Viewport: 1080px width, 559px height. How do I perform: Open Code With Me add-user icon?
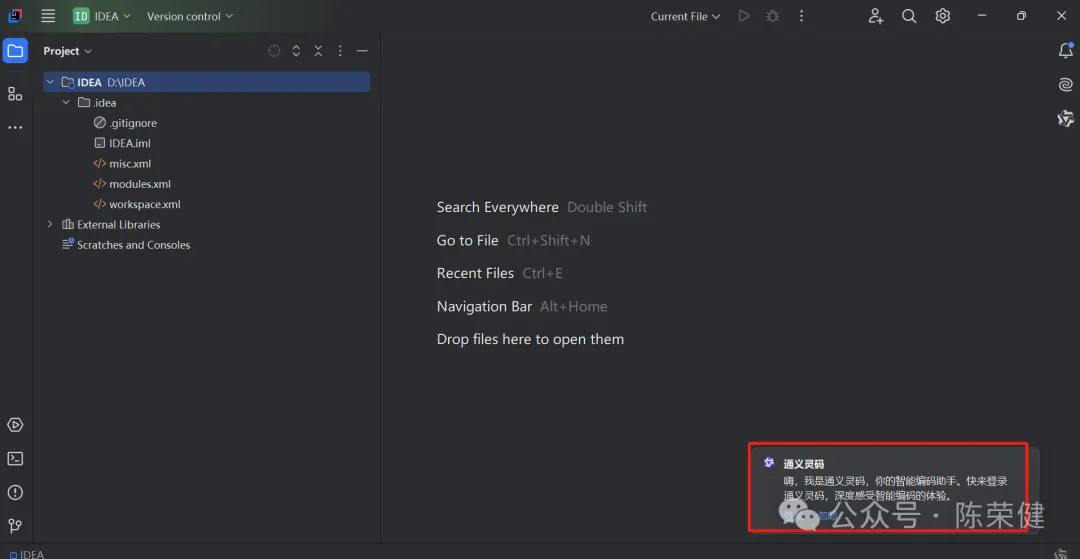pyautogui.click(x=875, y=16)
